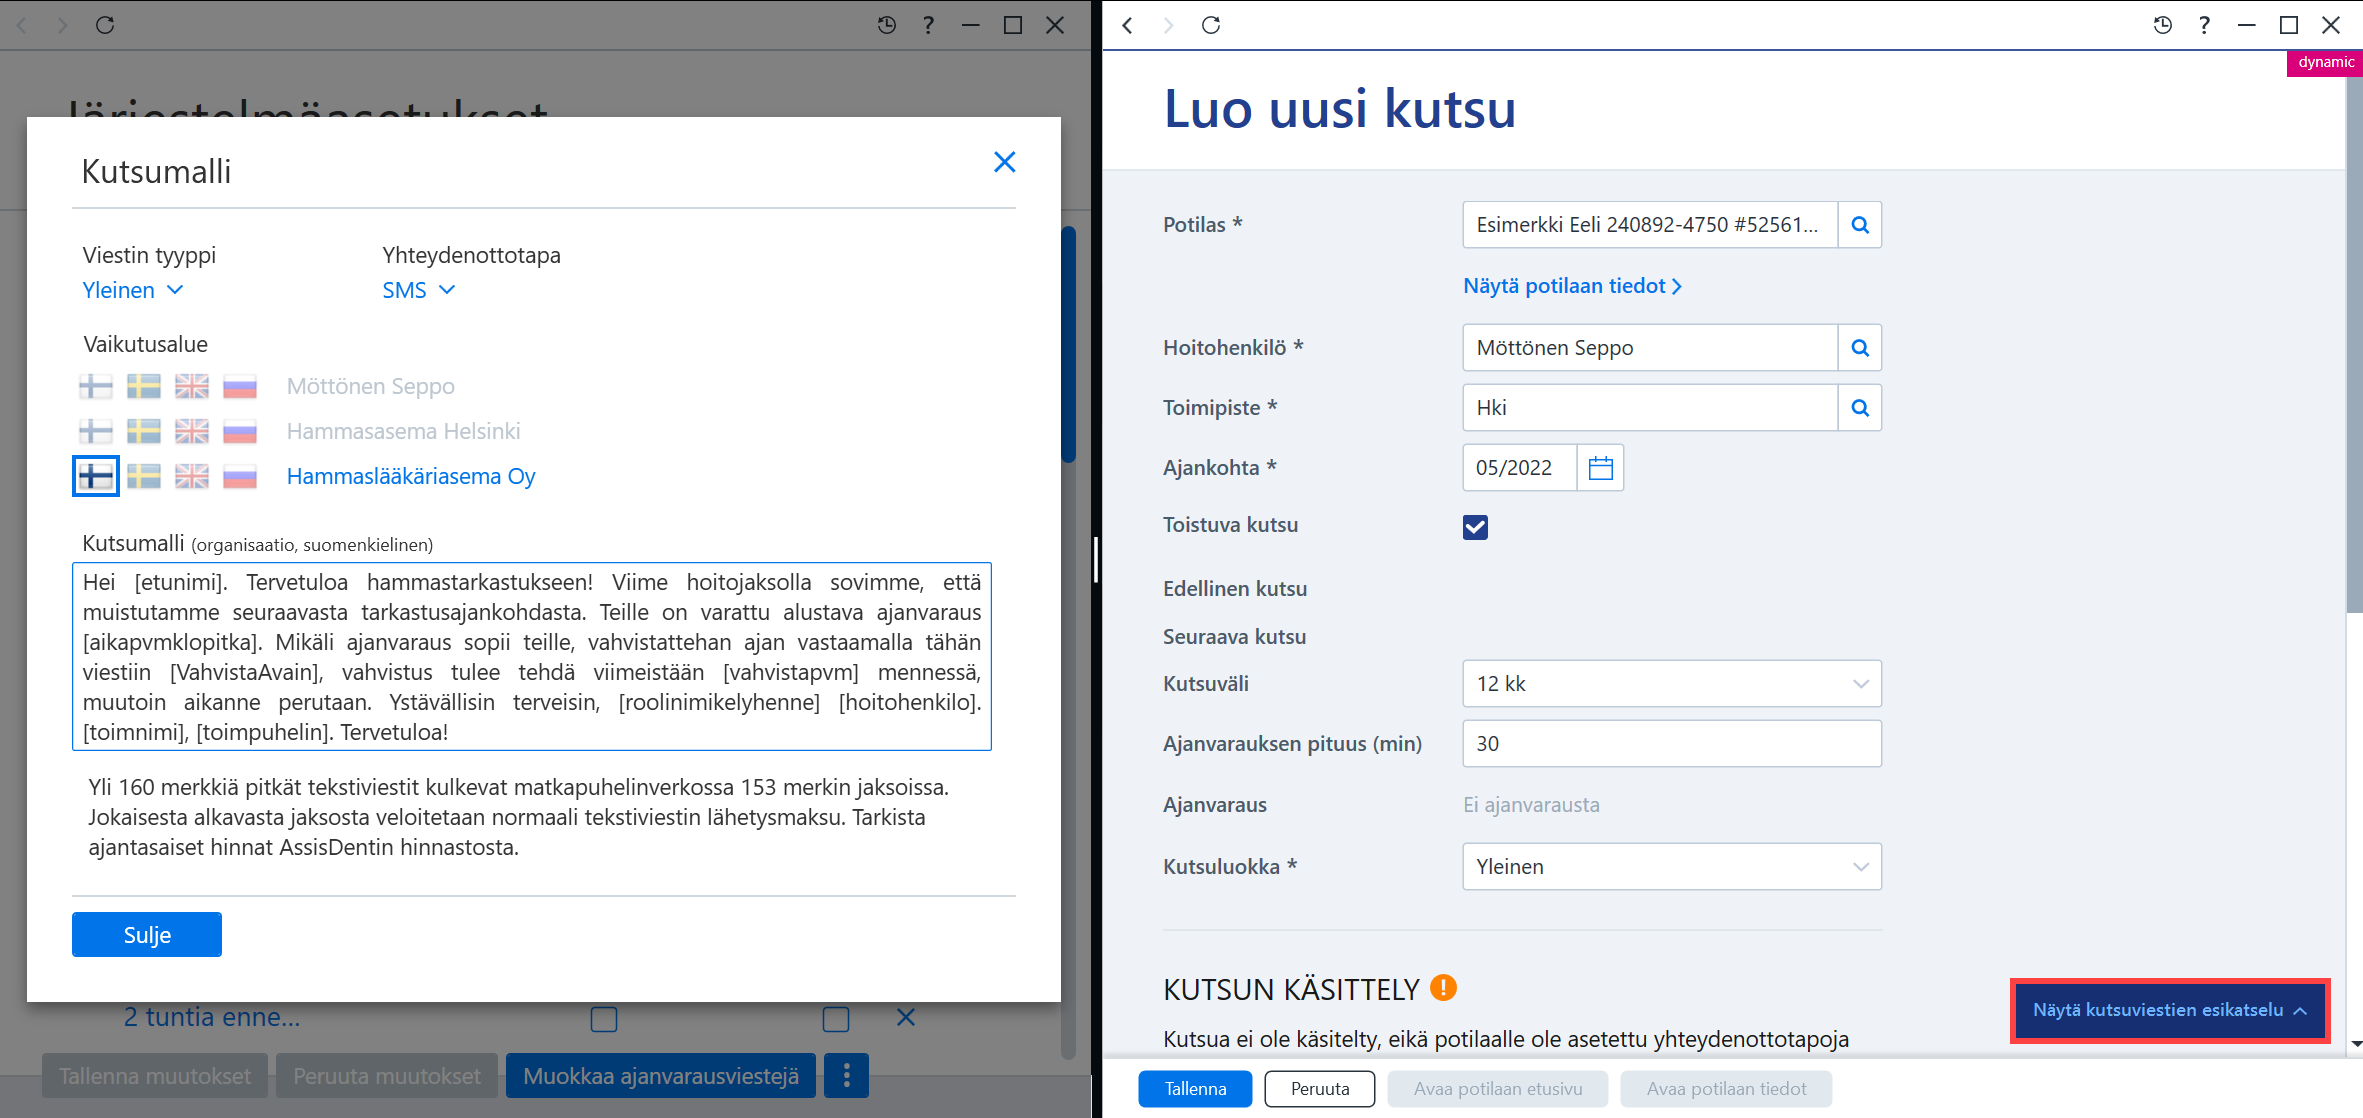This screenshot has height=1118, width=2363.
Task: Open Näytä potilaan tiedot link
Action: pyautogui.click(x=1572, y=286)
